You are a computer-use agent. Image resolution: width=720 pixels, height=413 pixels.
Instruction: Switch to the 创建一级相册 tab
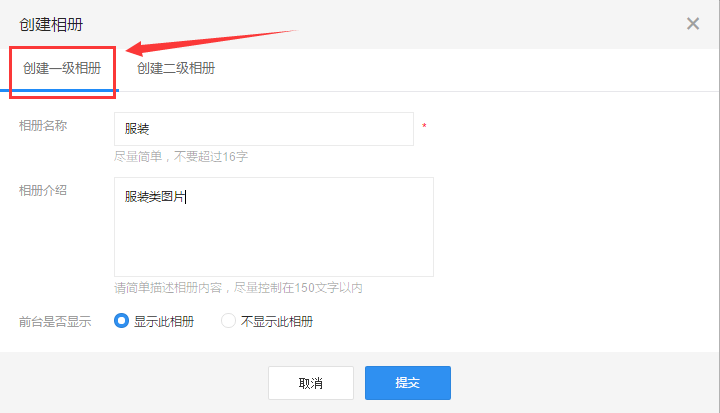pos(62,69)
